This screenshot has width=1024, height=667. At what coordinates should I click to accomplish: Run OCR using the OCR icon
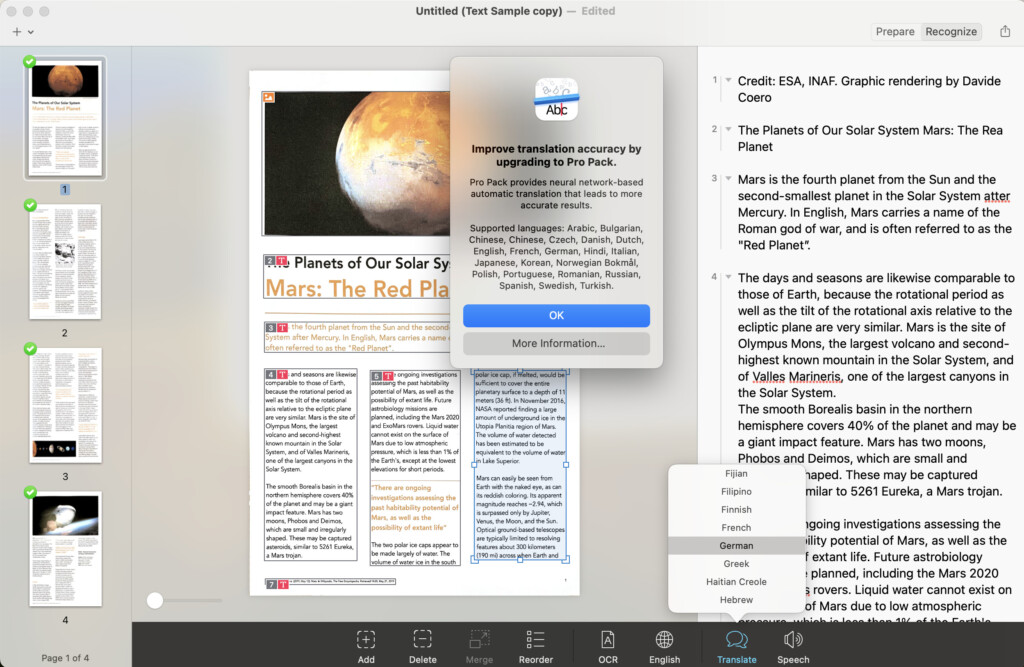[x=607, y=640]
